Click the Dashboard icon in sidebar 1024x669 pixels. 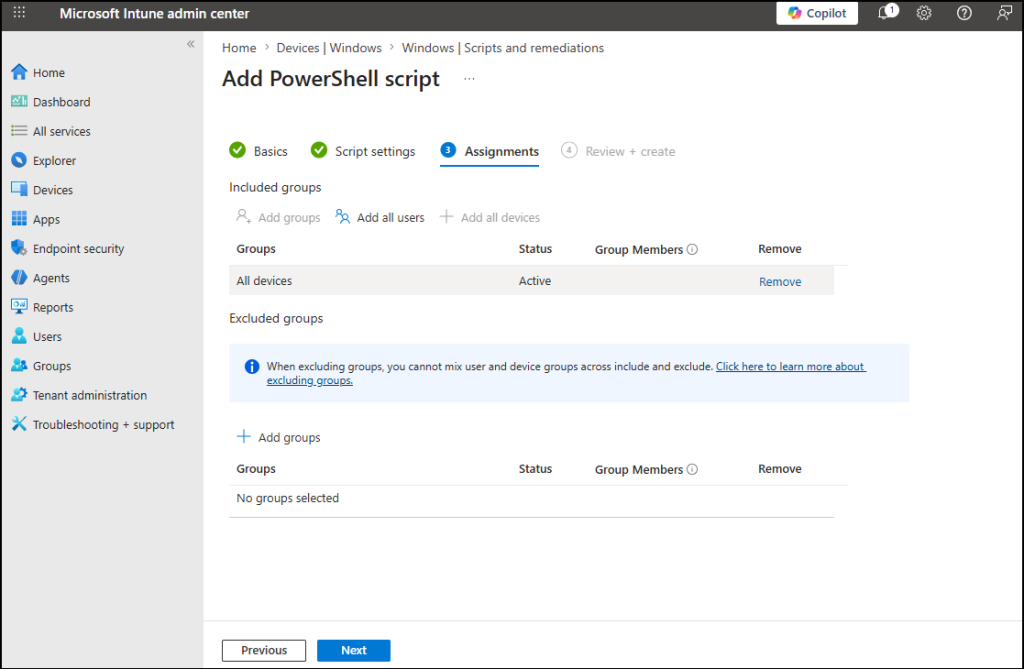point(19,101)
